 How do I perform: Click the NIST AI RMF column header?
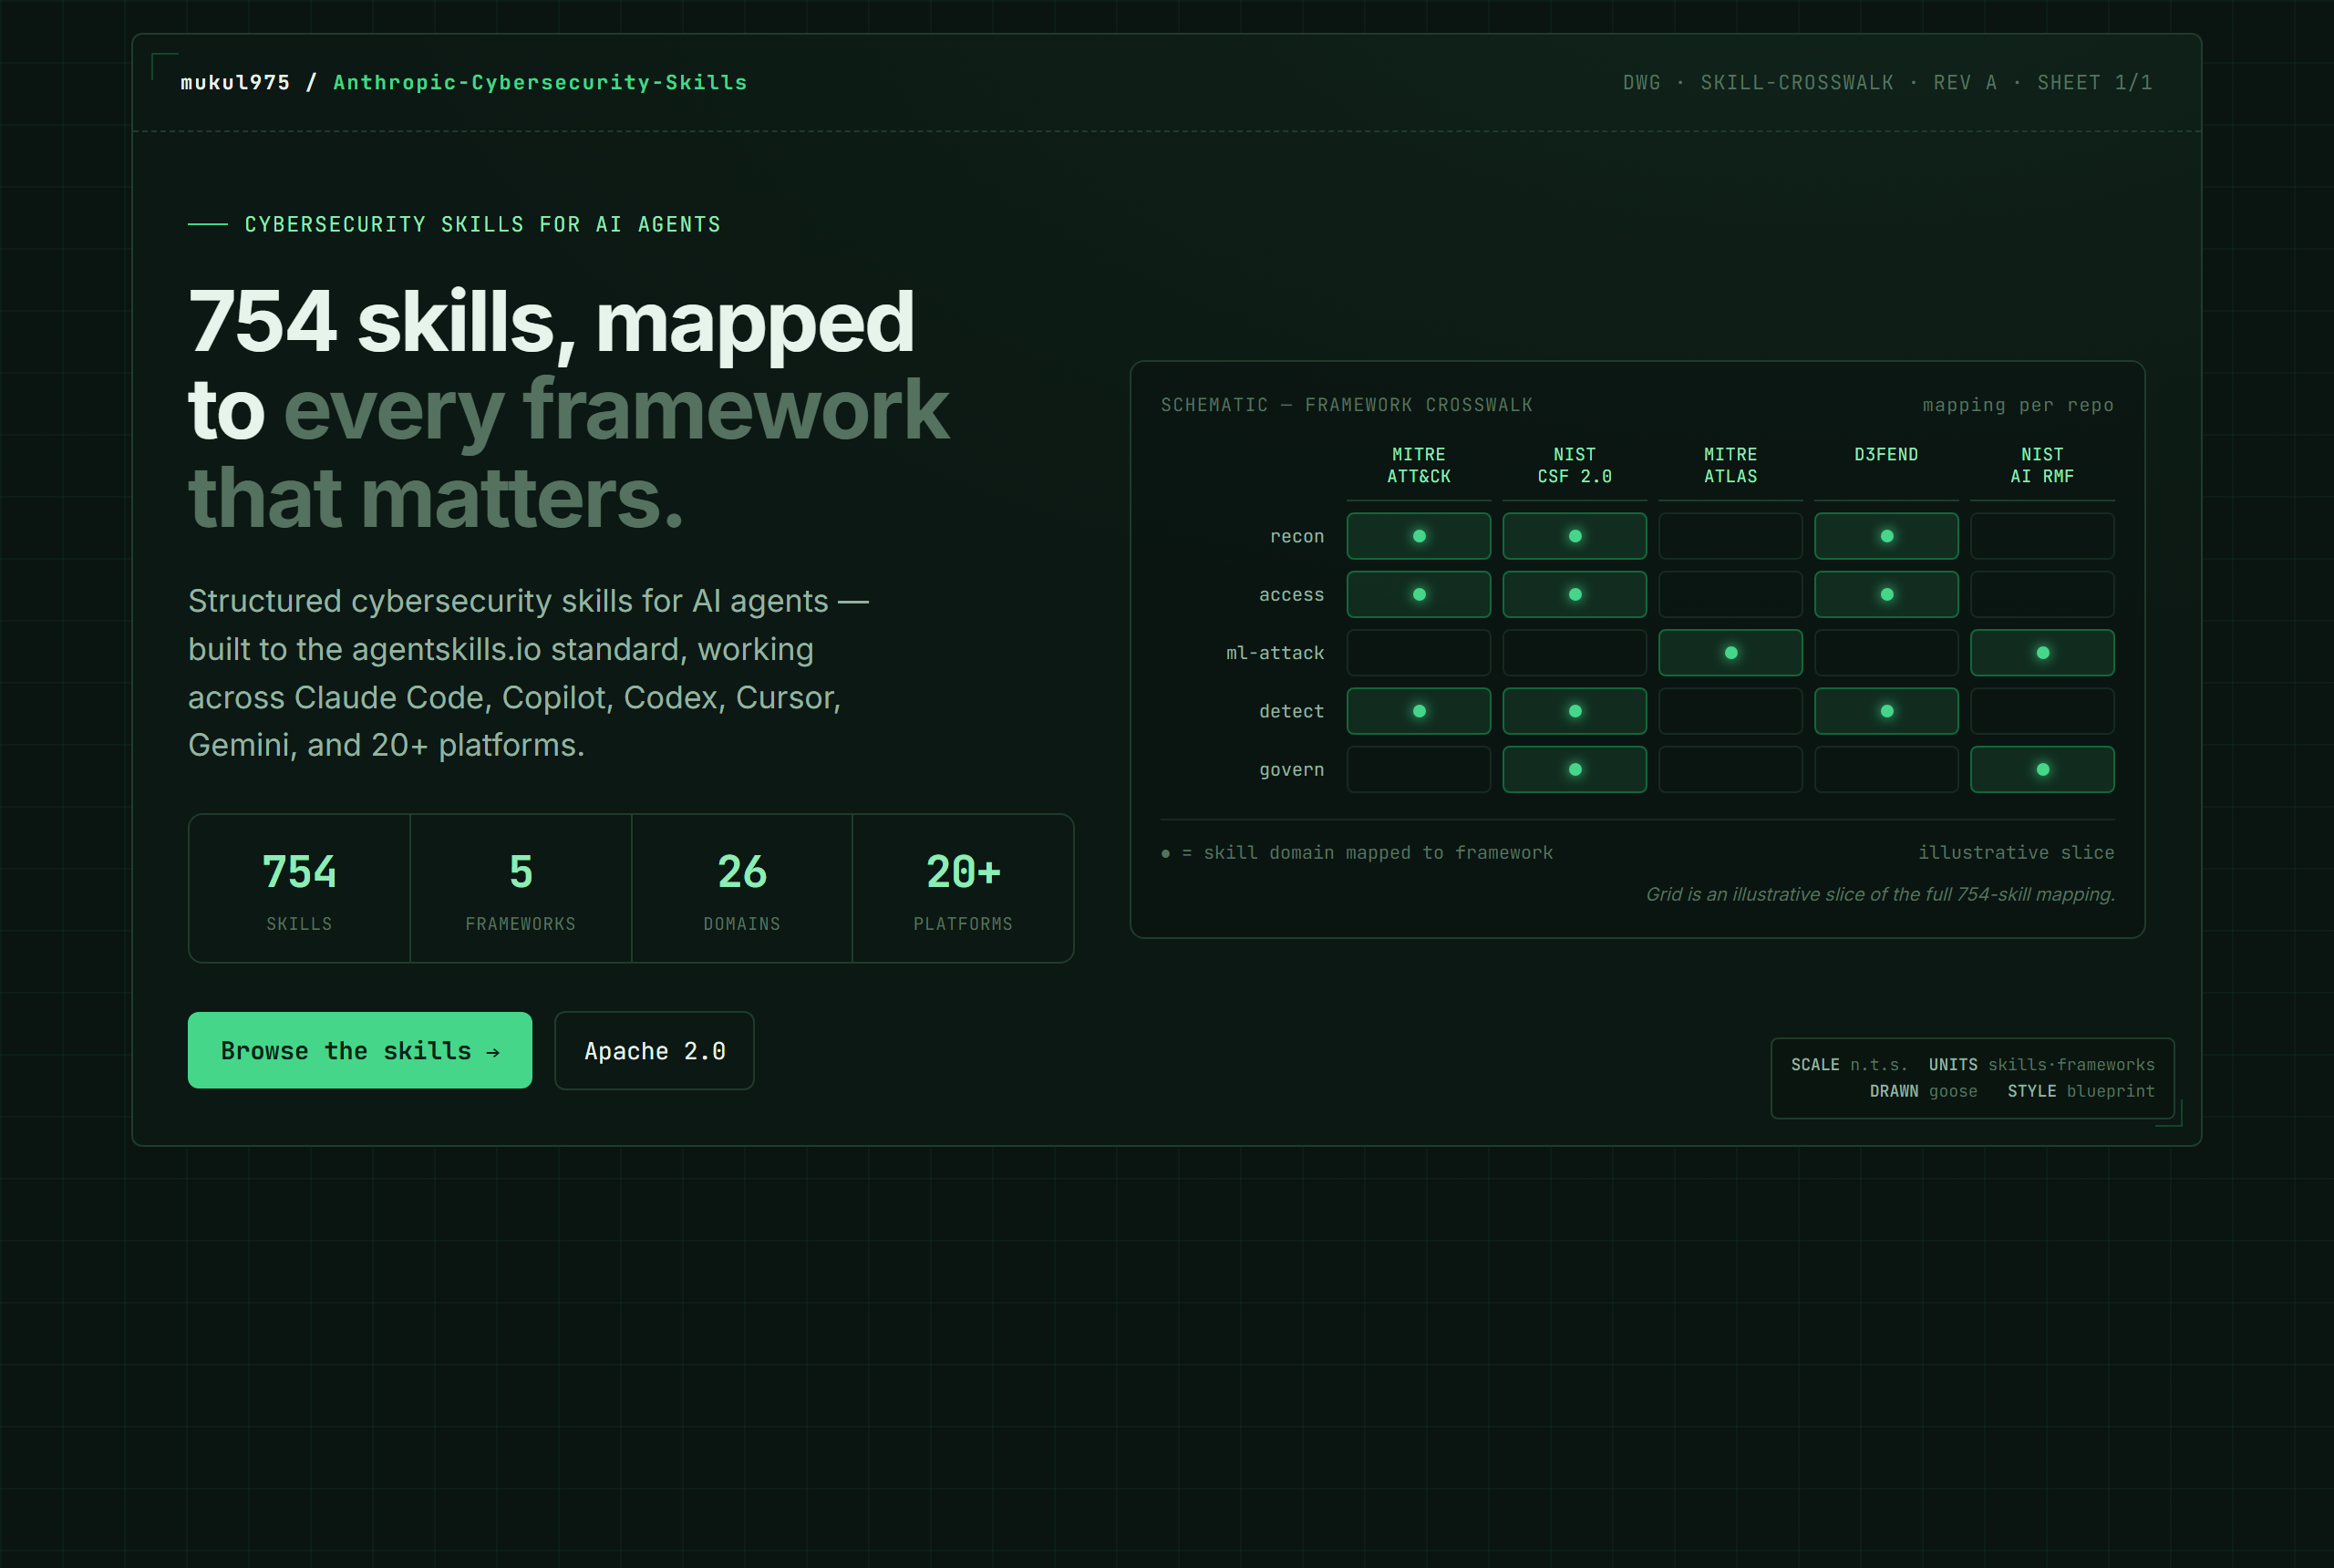coord(2042,465)
